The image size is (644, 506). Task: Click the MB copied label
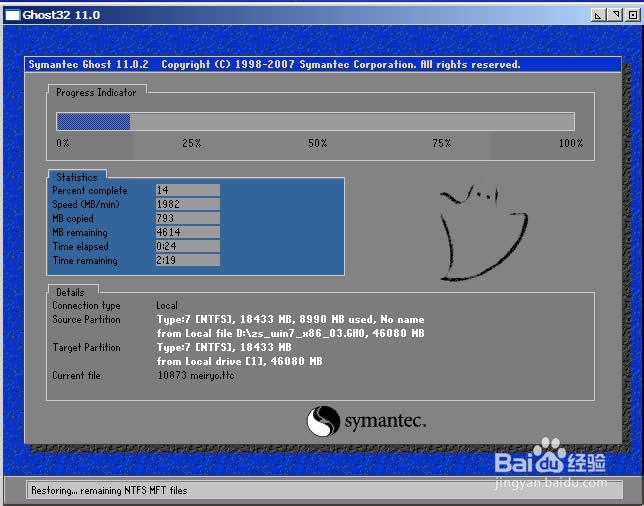point(73,218)
